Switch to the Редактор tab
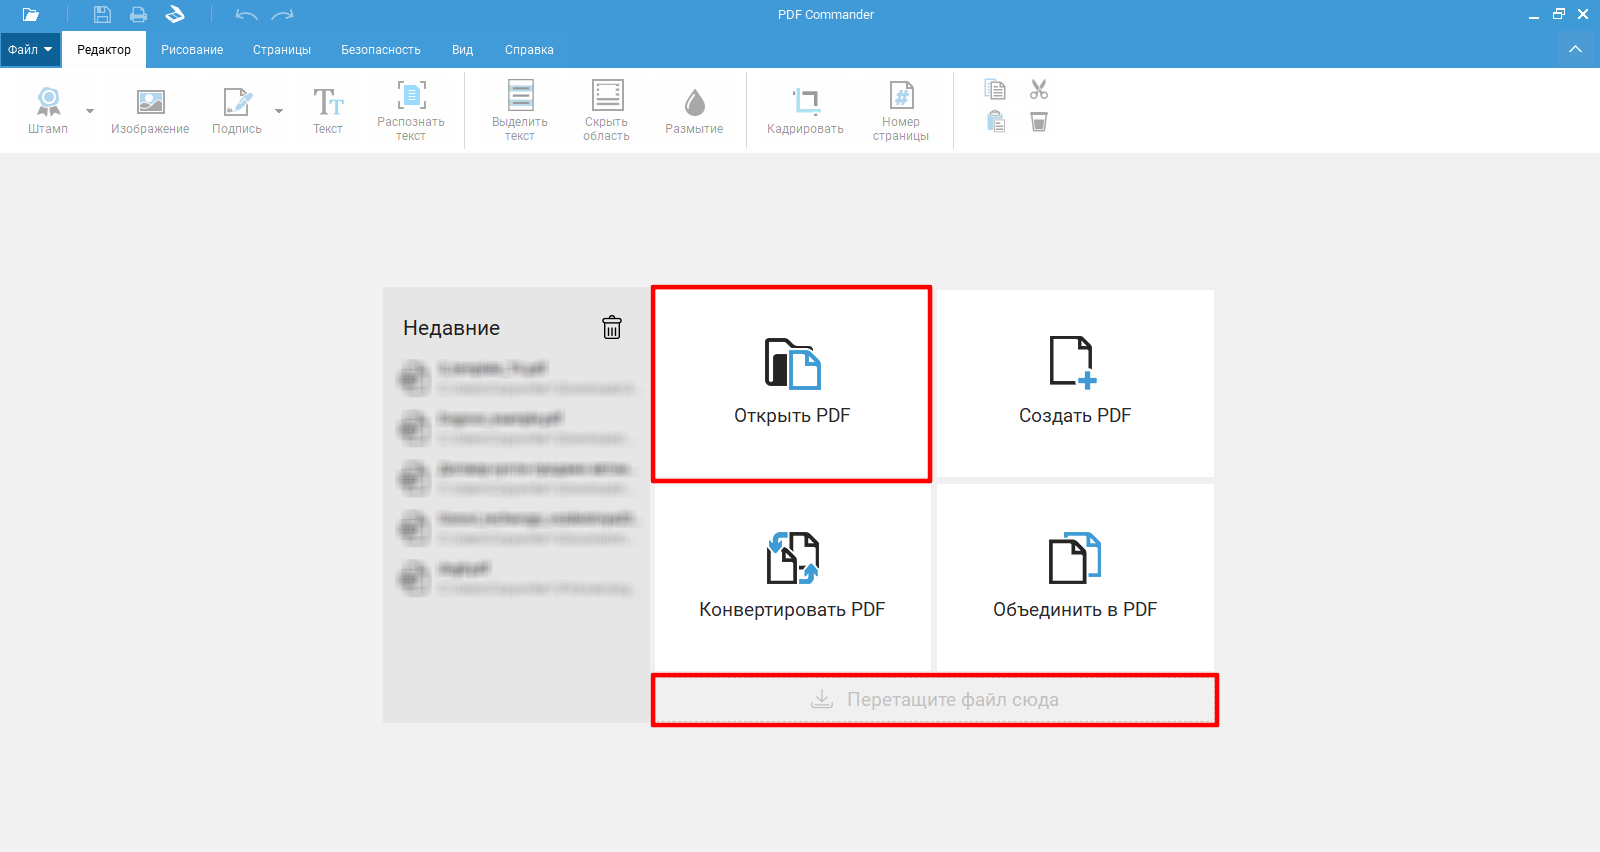The height and width of the screenshot is (852, 1600). point(104,50)
